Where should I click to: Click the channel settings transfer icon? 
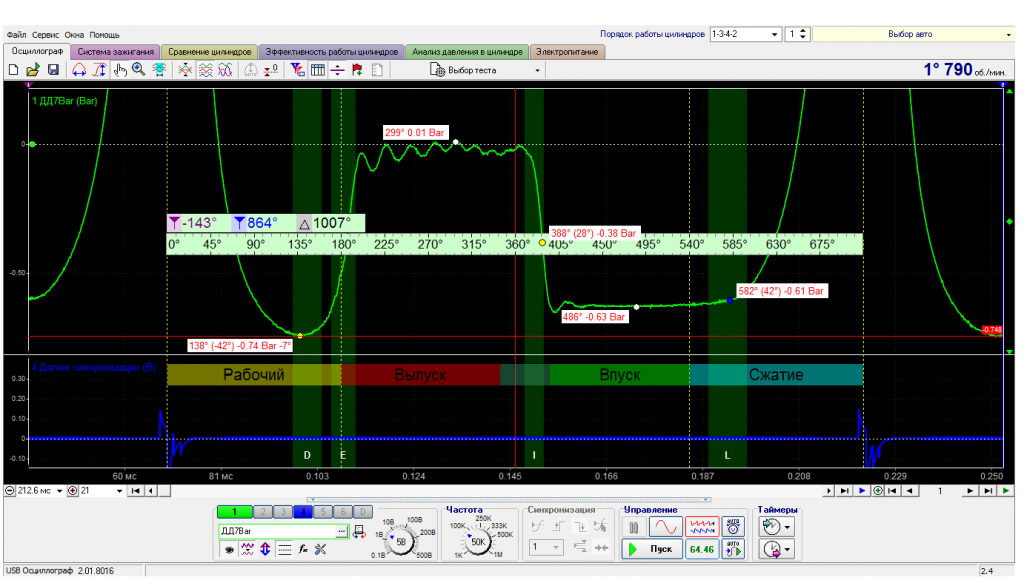359,532
